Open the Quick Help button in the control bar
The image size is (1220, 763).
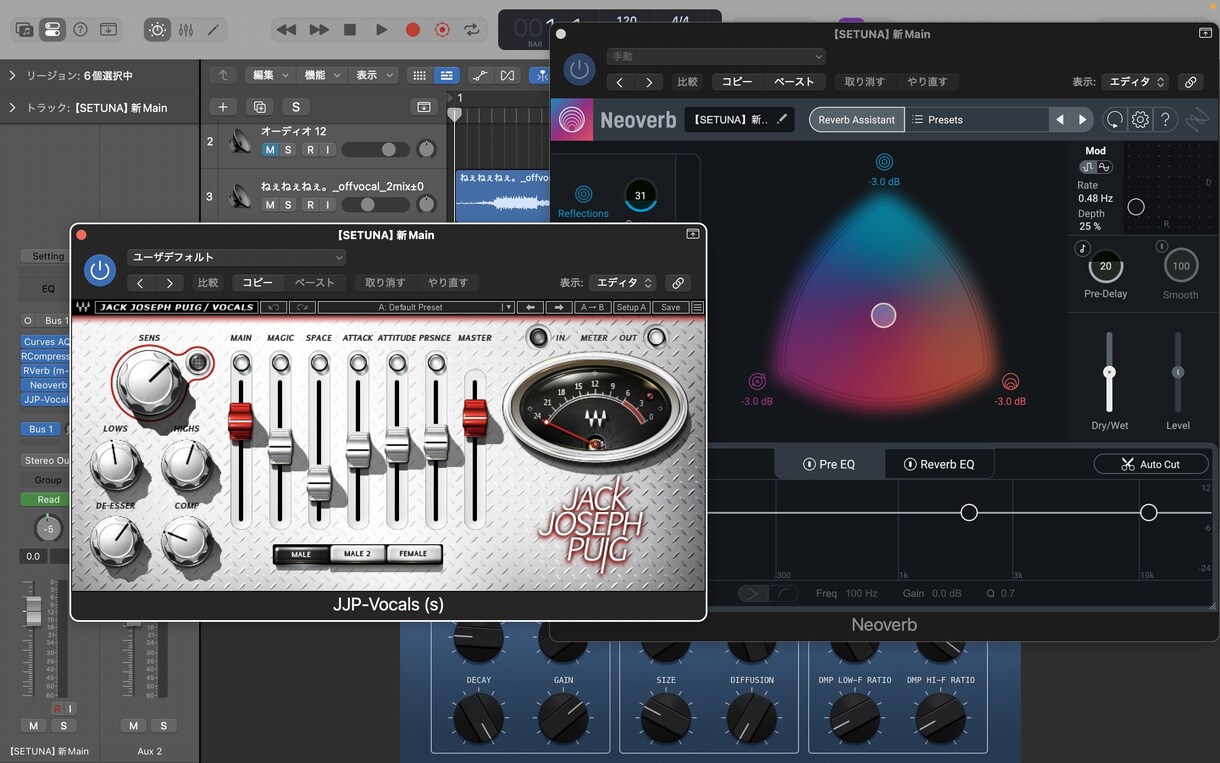[81, 30]
